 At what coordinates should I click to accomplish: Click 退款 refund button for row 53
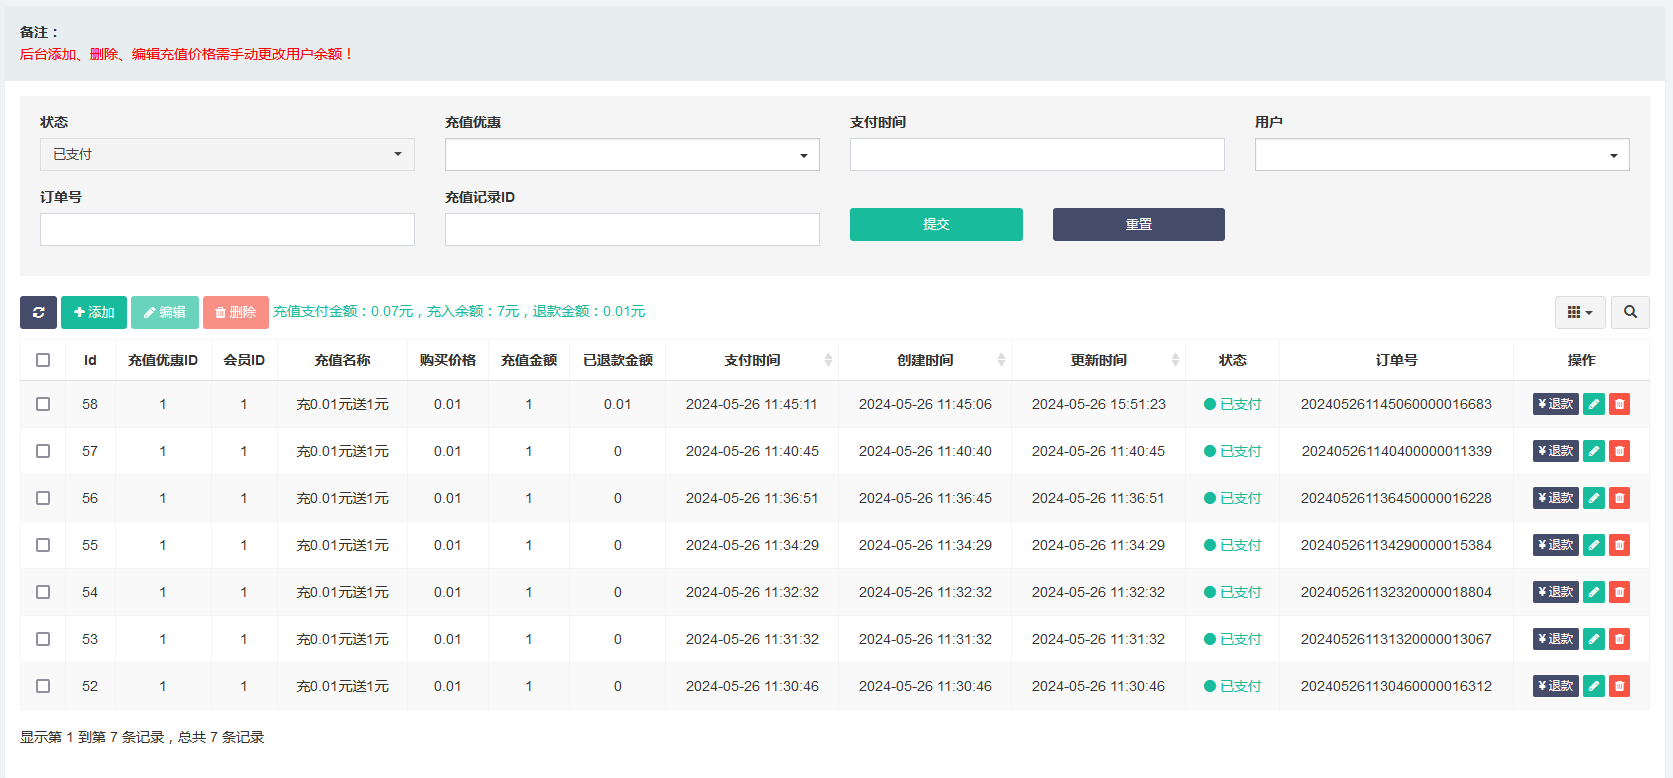click(x=1555, y=639)
